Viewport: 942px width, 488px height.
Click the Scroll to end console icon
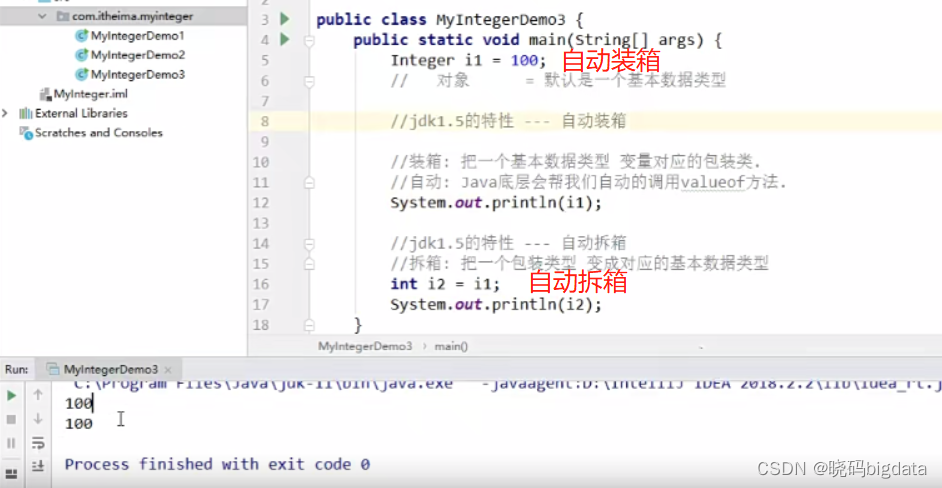[x=38, y=465]
